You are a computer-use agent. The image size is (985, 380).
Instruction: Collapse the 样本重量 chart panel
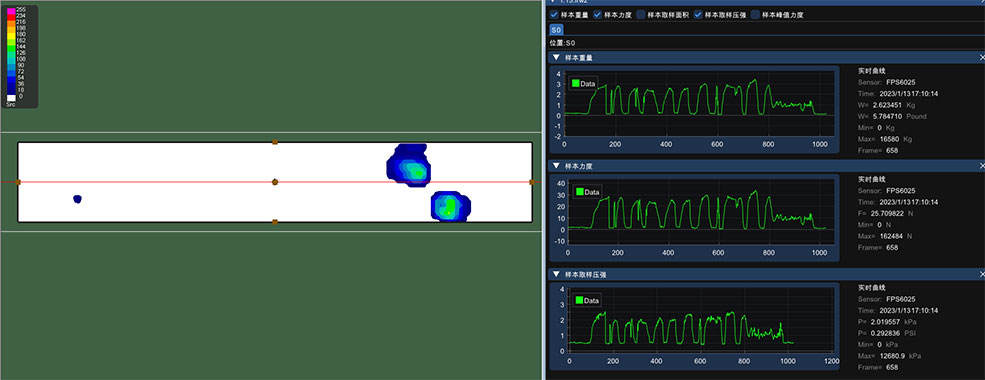click(556, 58)
